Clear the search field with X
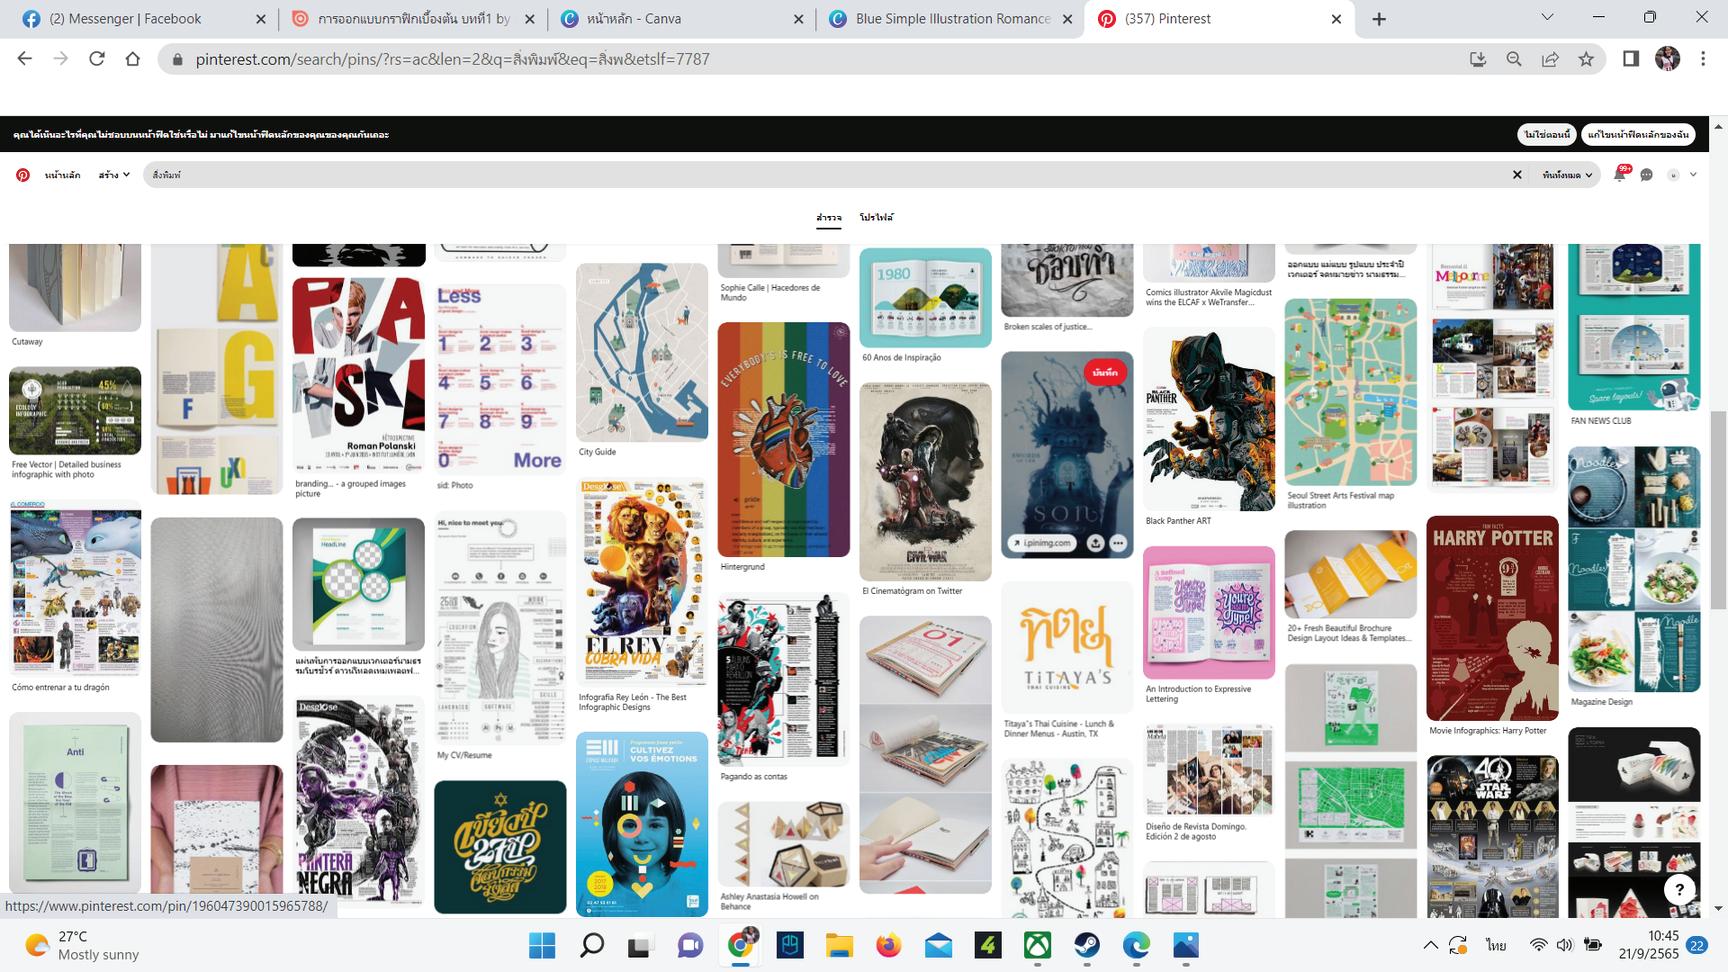Viewport: 1728px width, 972px height. coord(1517,175)
